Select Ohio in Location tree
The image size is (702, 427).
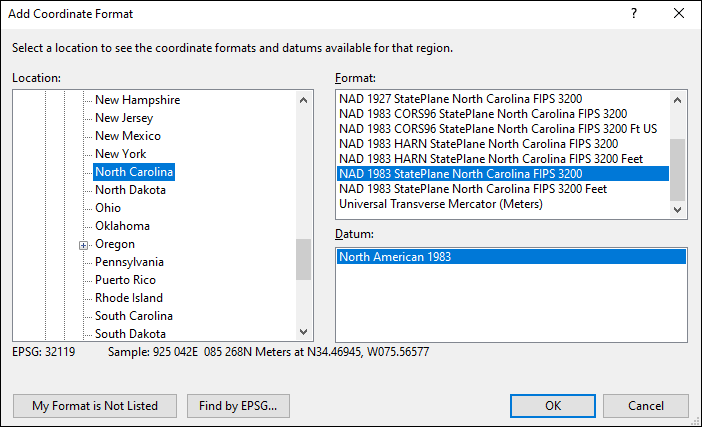click(108, 208)
